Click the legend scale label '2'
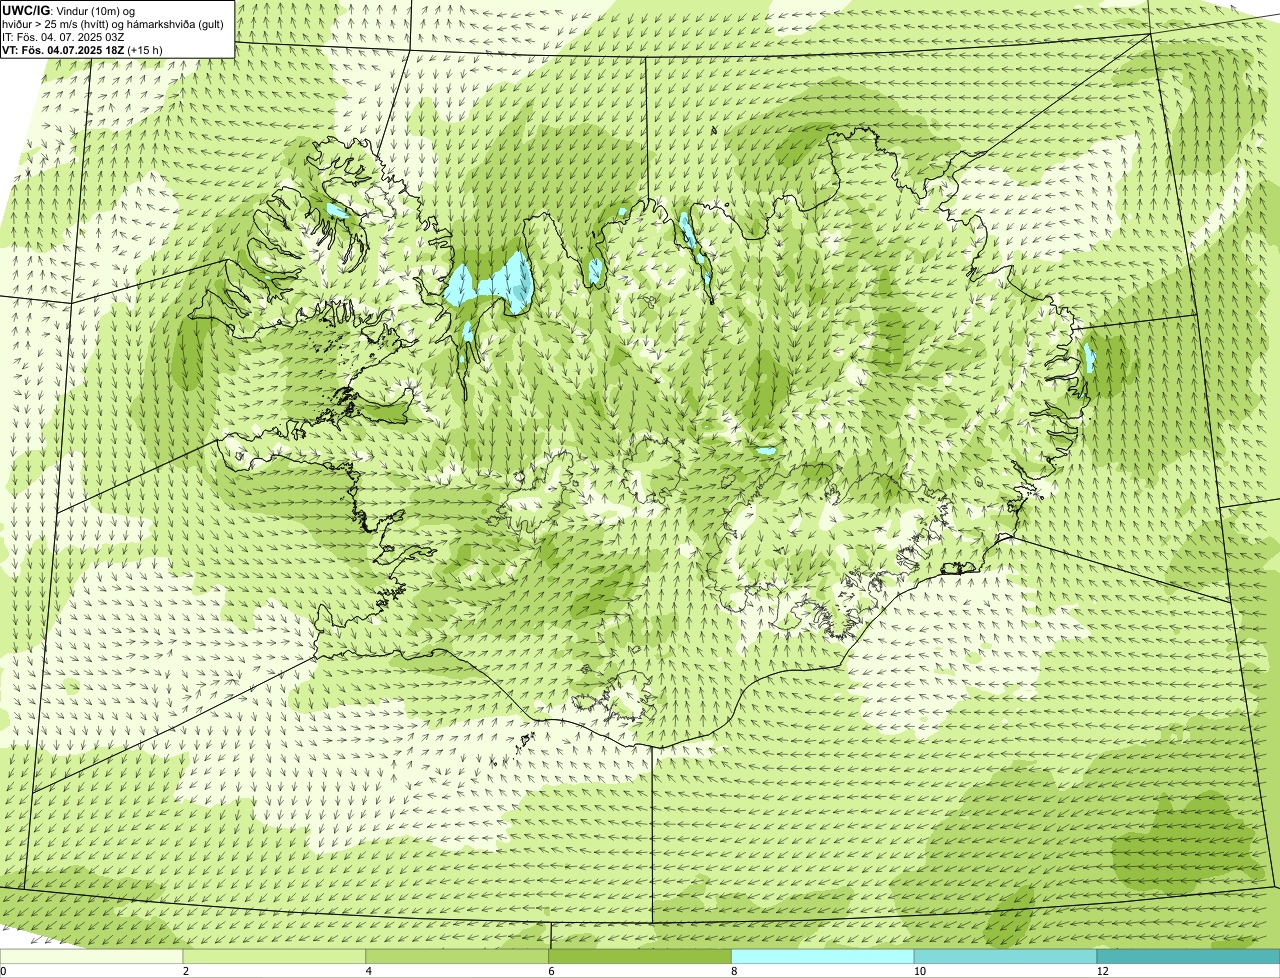Screen dimensions: 1280x978 coord(186,971)
